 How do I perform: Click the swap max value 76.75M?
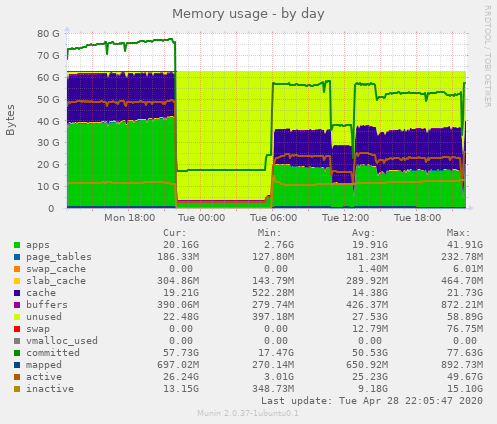(x=465, y=329)
